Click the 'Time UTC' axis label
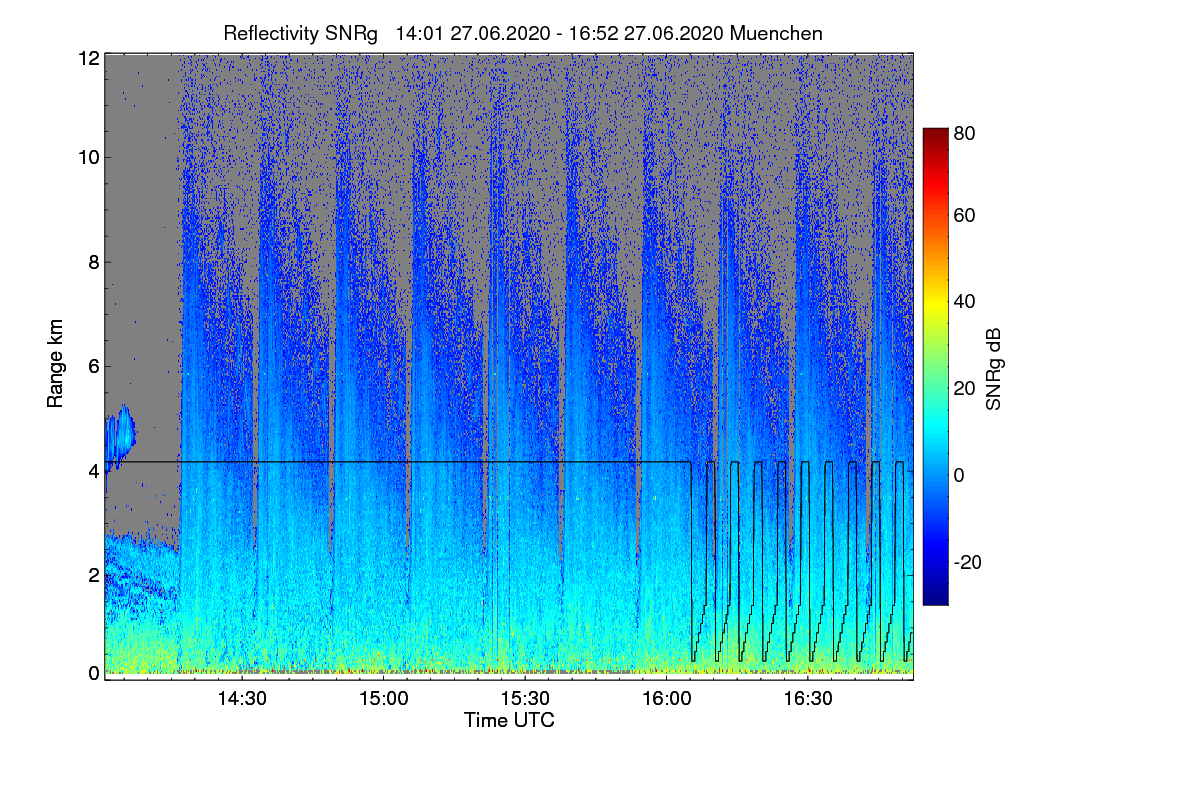 click(509, 720)
